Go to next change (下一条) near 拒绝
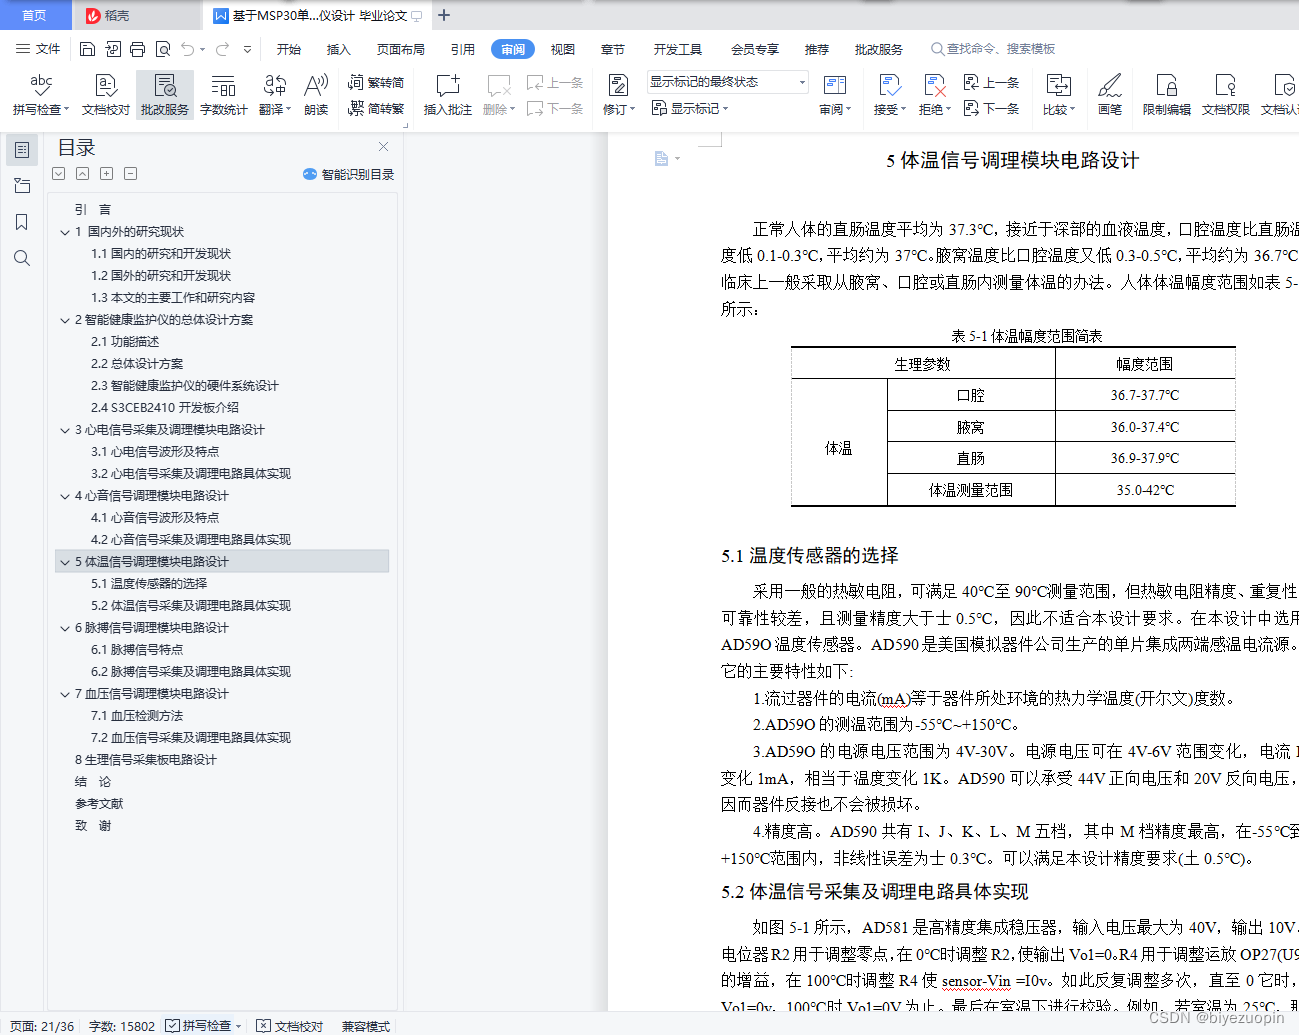This screenshot has height=1035, width=1299. pos(991,108)
